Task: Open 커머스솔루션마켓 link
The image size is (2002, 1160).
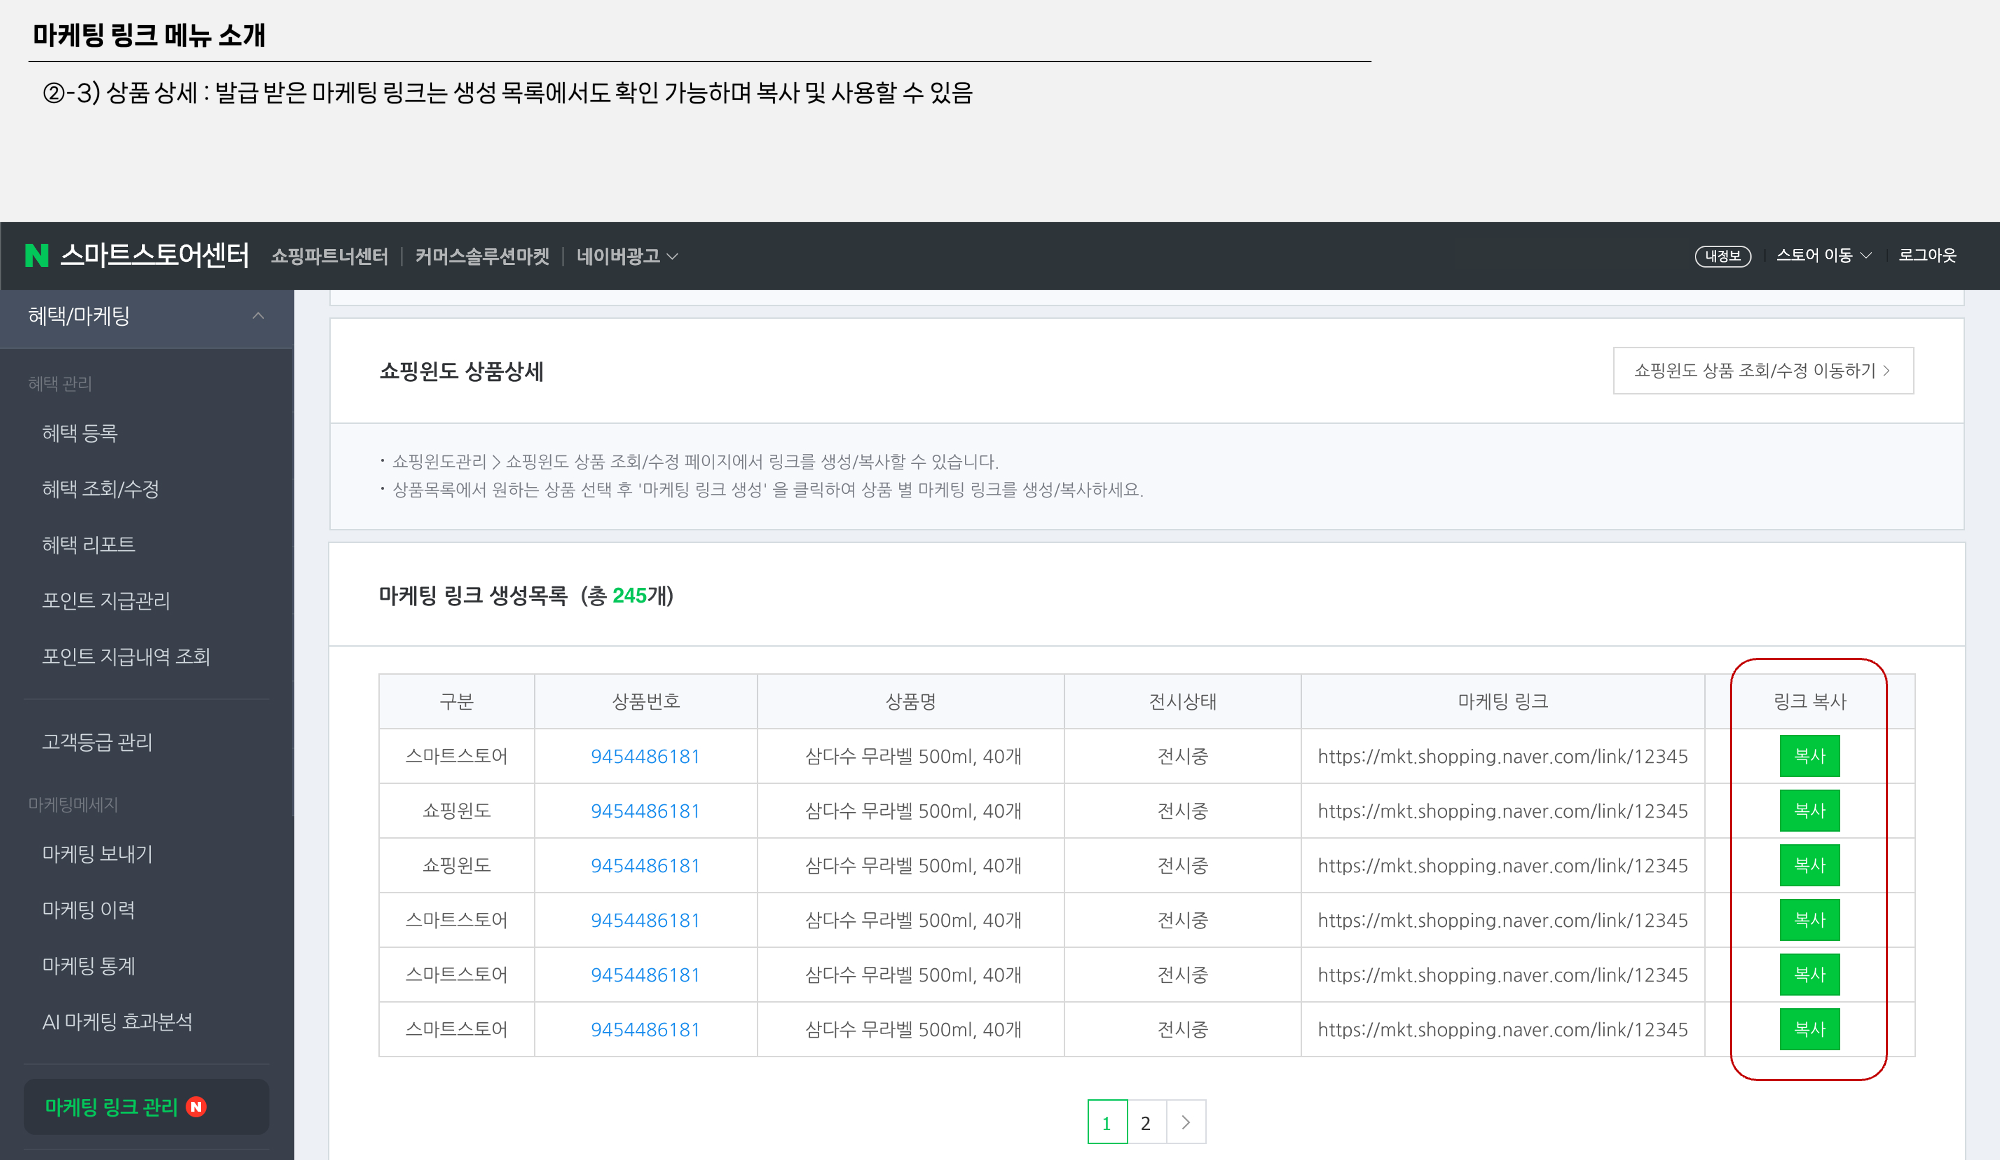Action: (482, 256)
